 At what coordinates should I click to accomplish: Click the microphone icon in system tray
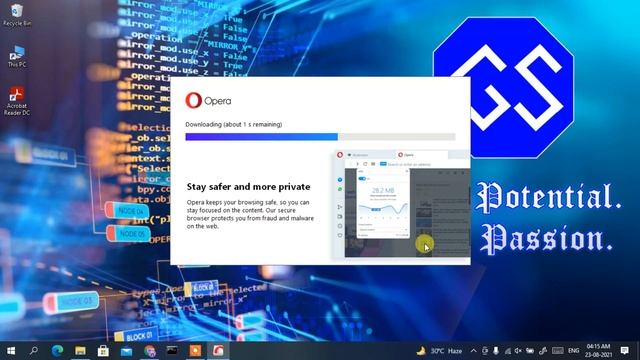(496, 351)
